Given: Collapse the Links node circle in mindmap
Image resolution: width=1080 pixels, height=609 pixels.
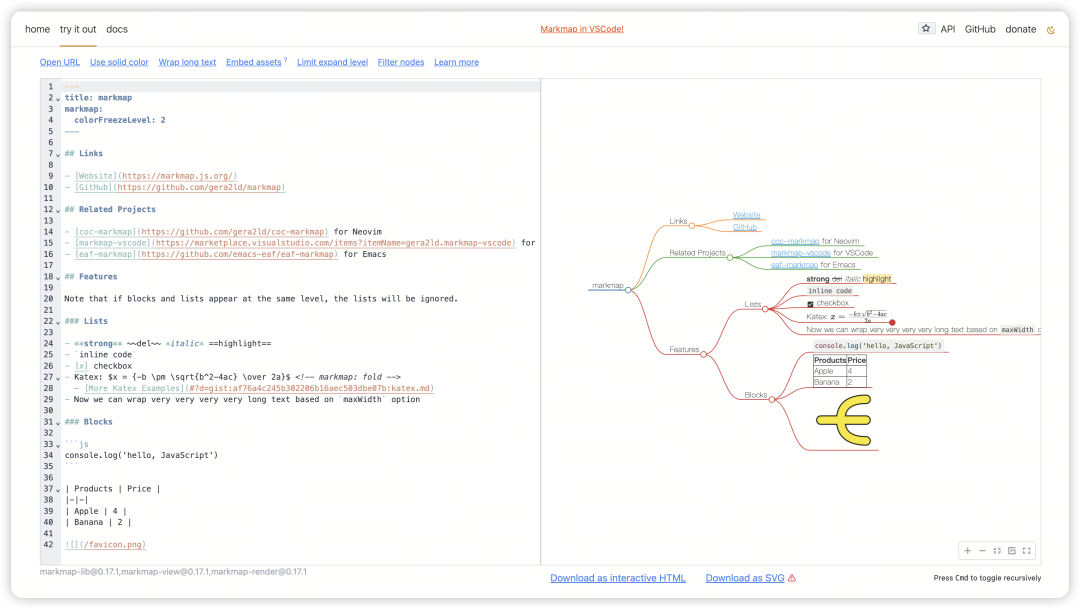Looking at the screenshot, I should point(692,225).
